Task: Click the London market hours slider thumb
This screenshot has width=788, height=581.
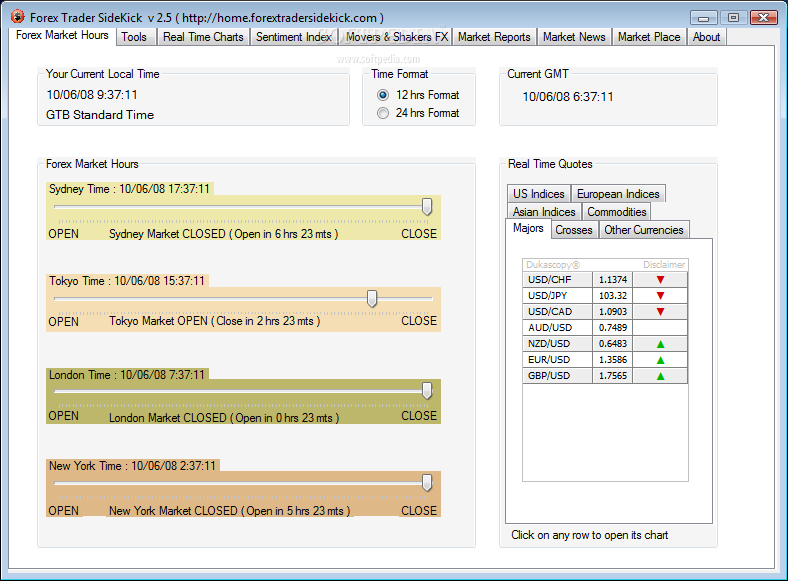Action: 427,391
